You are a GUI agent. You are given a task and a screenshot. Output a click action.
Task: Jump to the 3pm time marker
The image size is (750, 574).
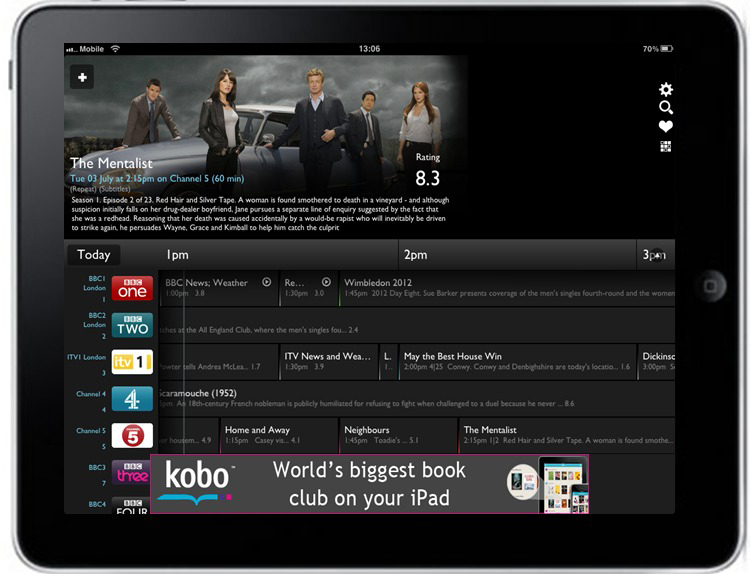tap(654, 255)
